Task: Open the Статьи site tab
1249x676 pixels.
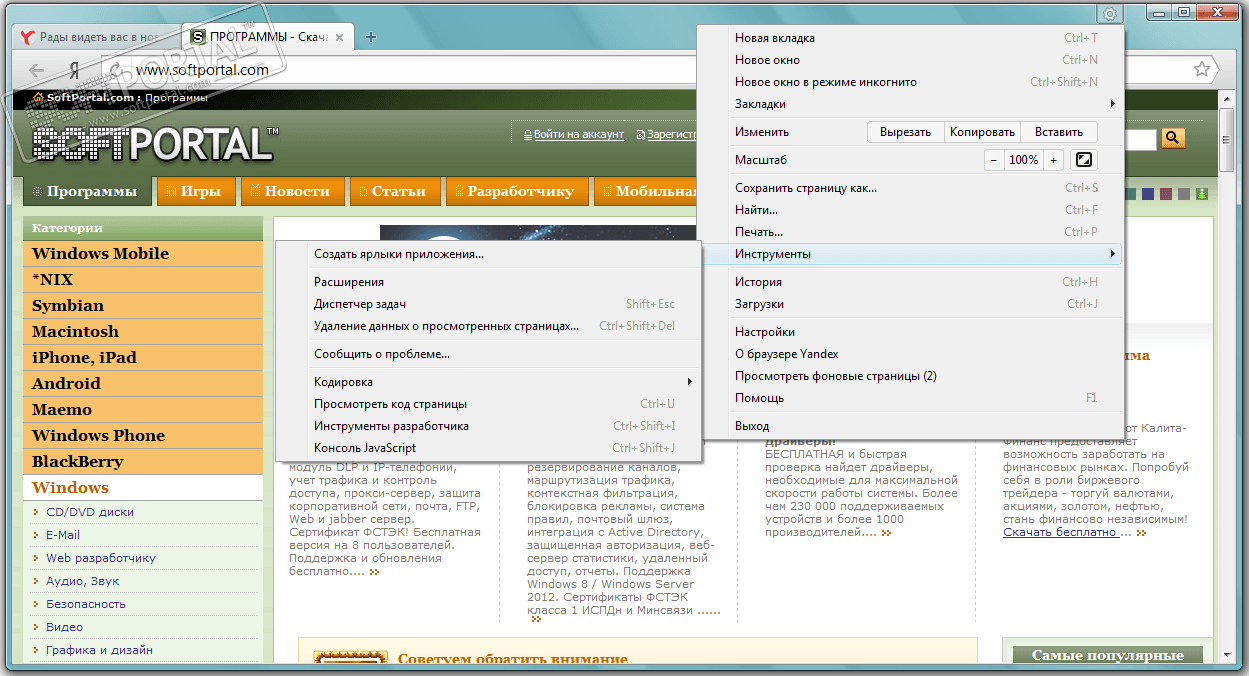Action: [x=393, y=191]
